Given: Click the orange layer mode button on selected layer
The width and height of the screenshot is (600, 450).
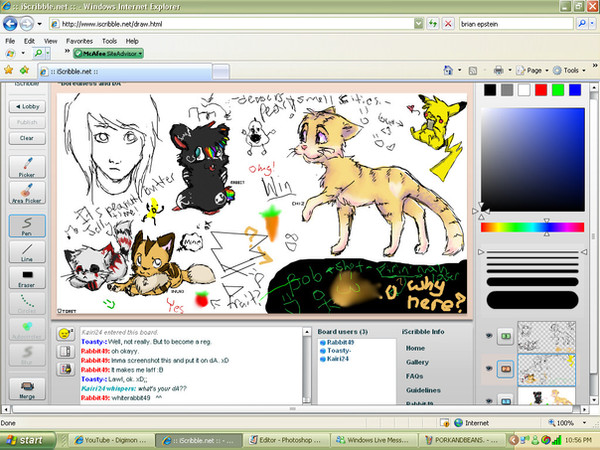Looking at the screenshot, I should 505,369.
